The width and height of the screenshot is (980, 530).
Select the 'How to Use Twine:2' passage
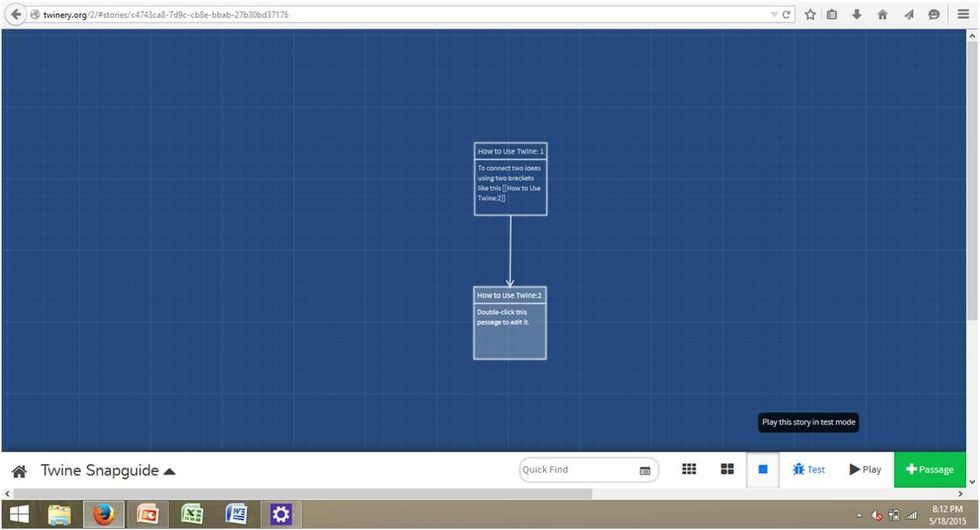point(510,323)
